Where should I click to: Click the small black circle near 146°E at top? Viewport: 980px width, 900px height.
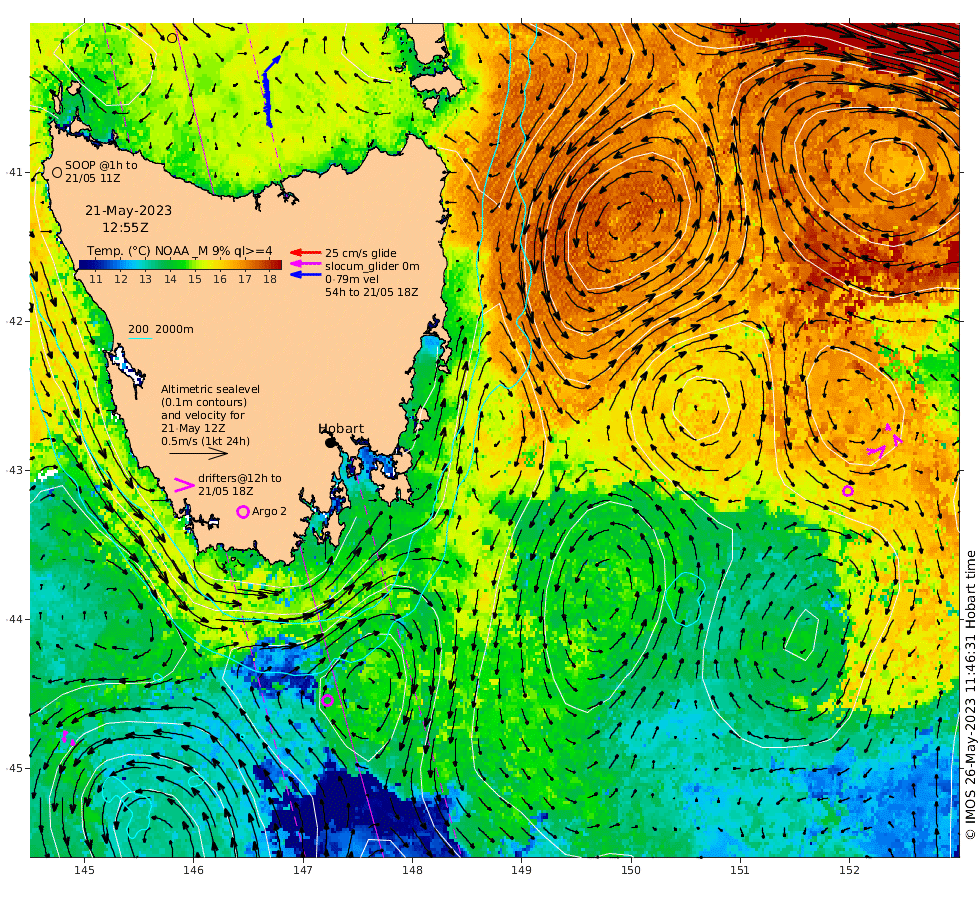point(172,38)
